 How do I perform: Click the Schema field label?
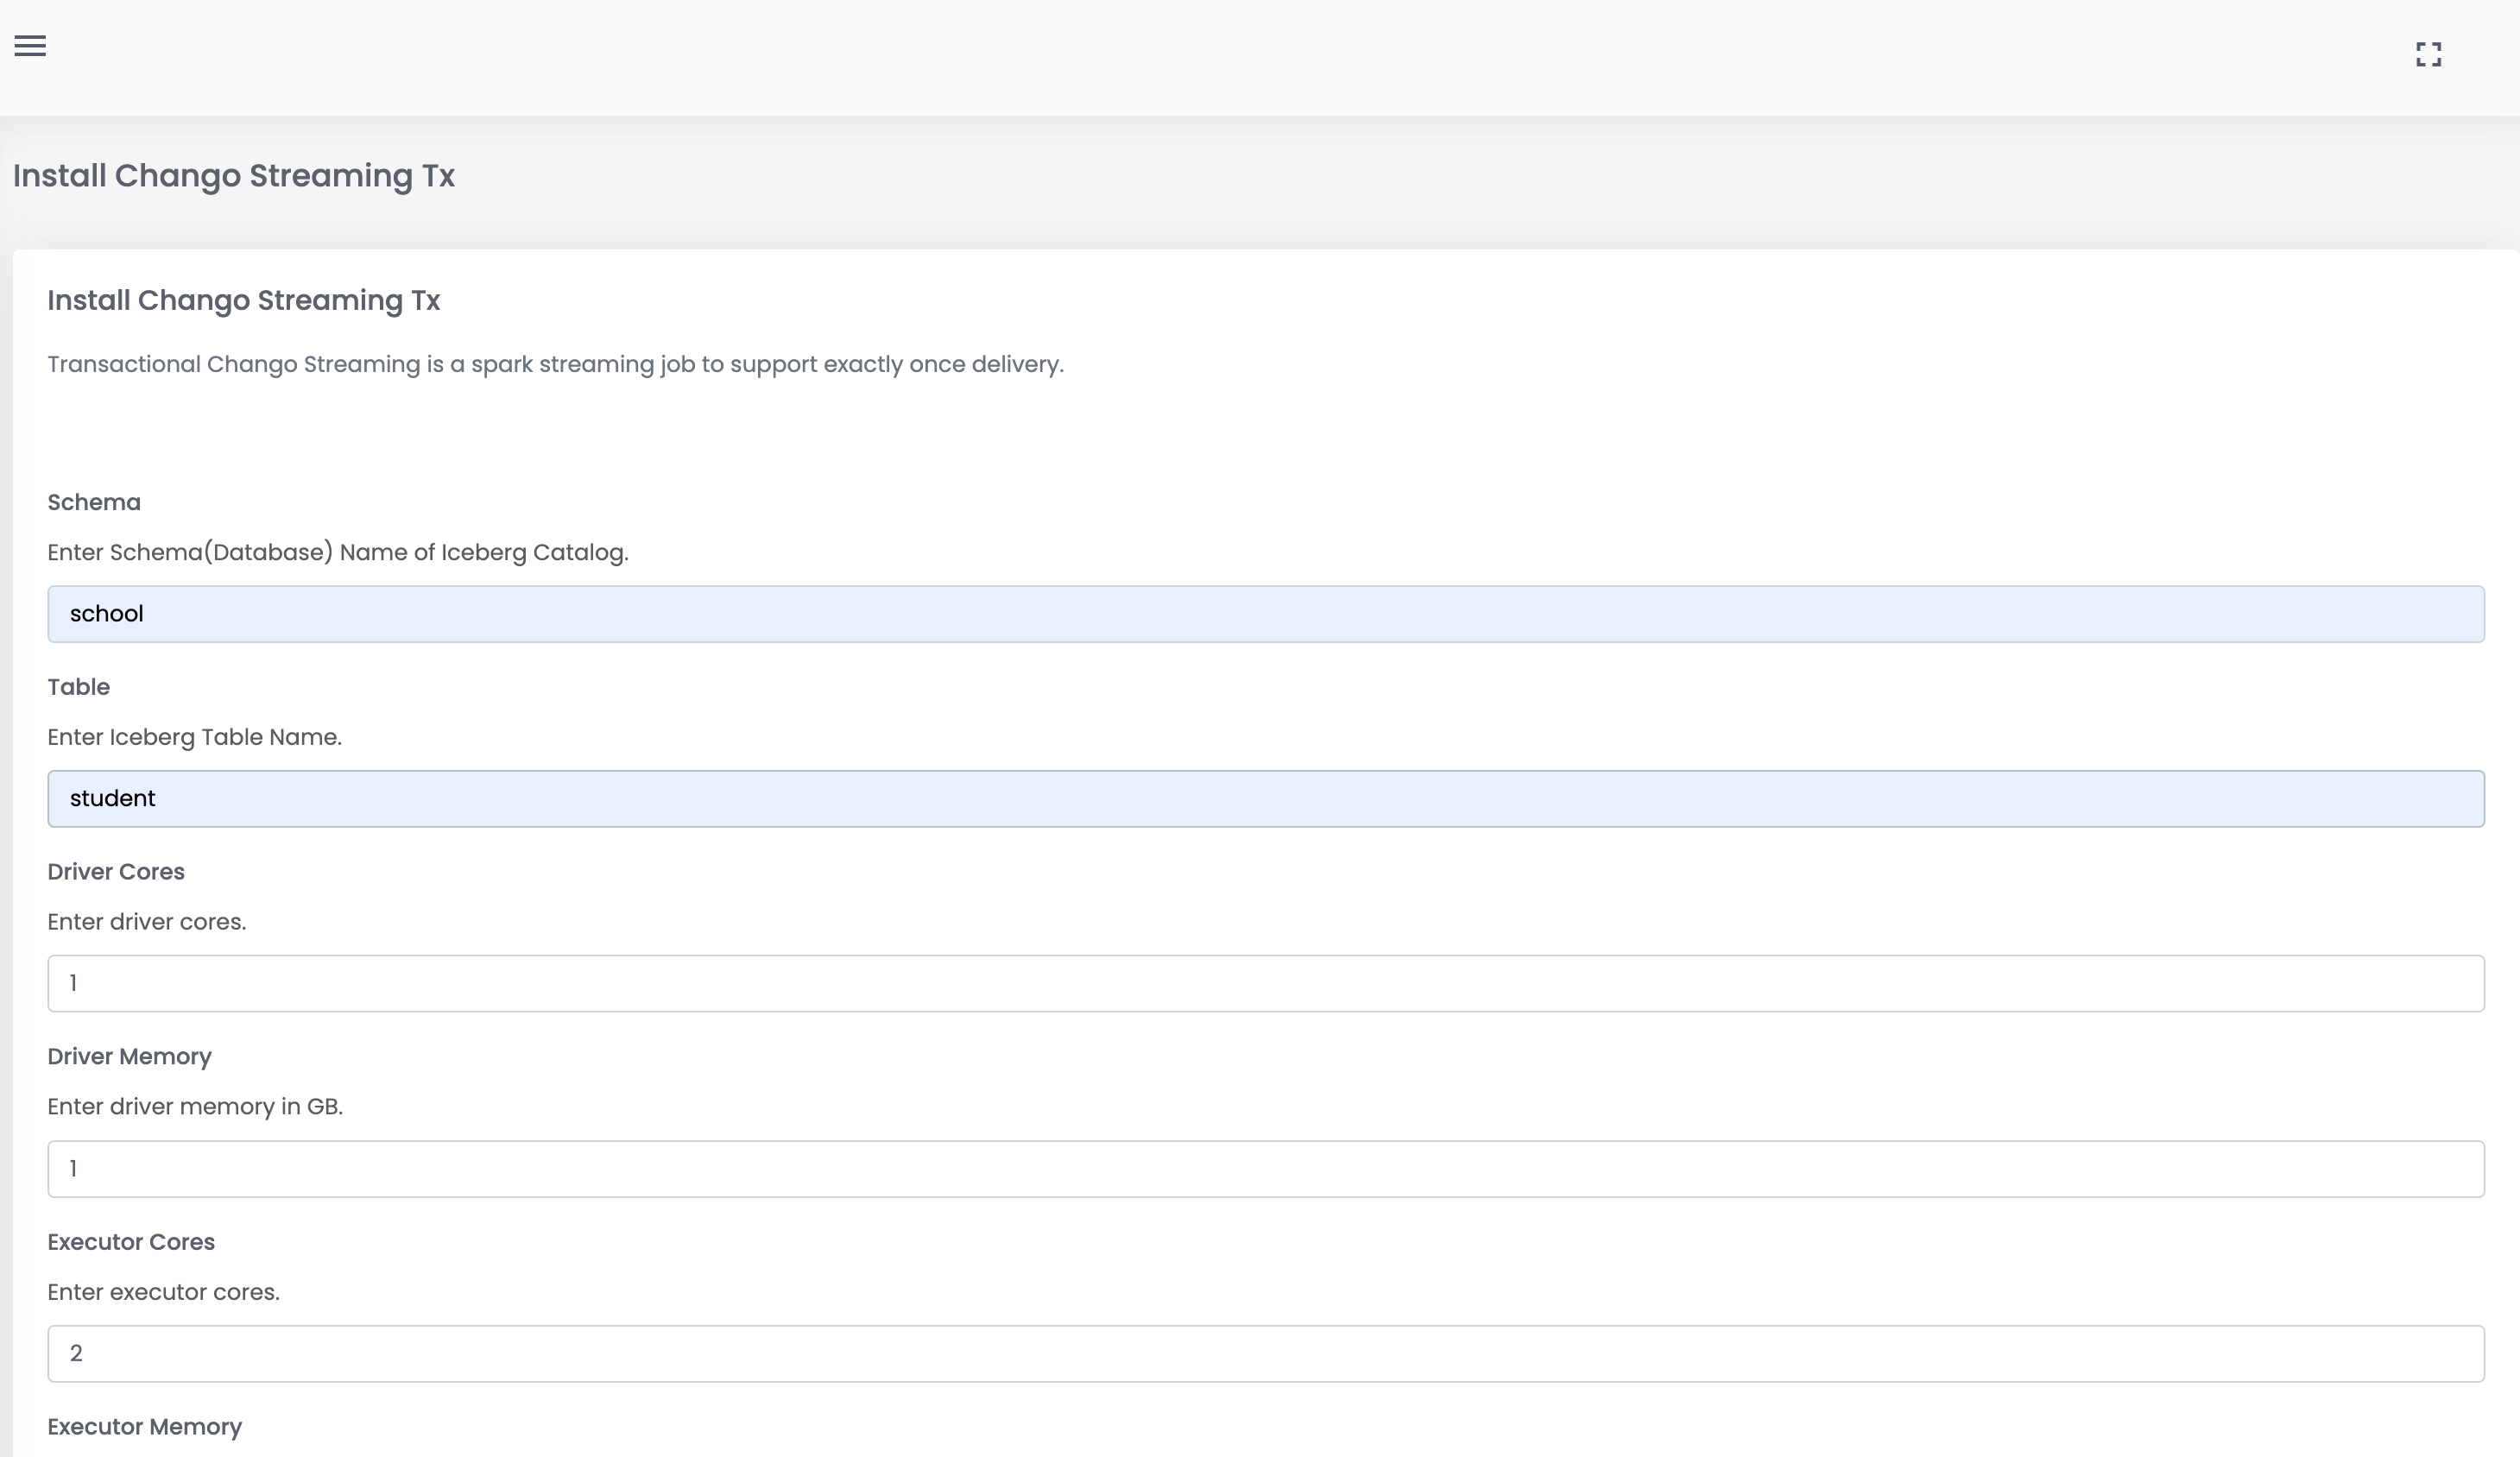point(94,502)
